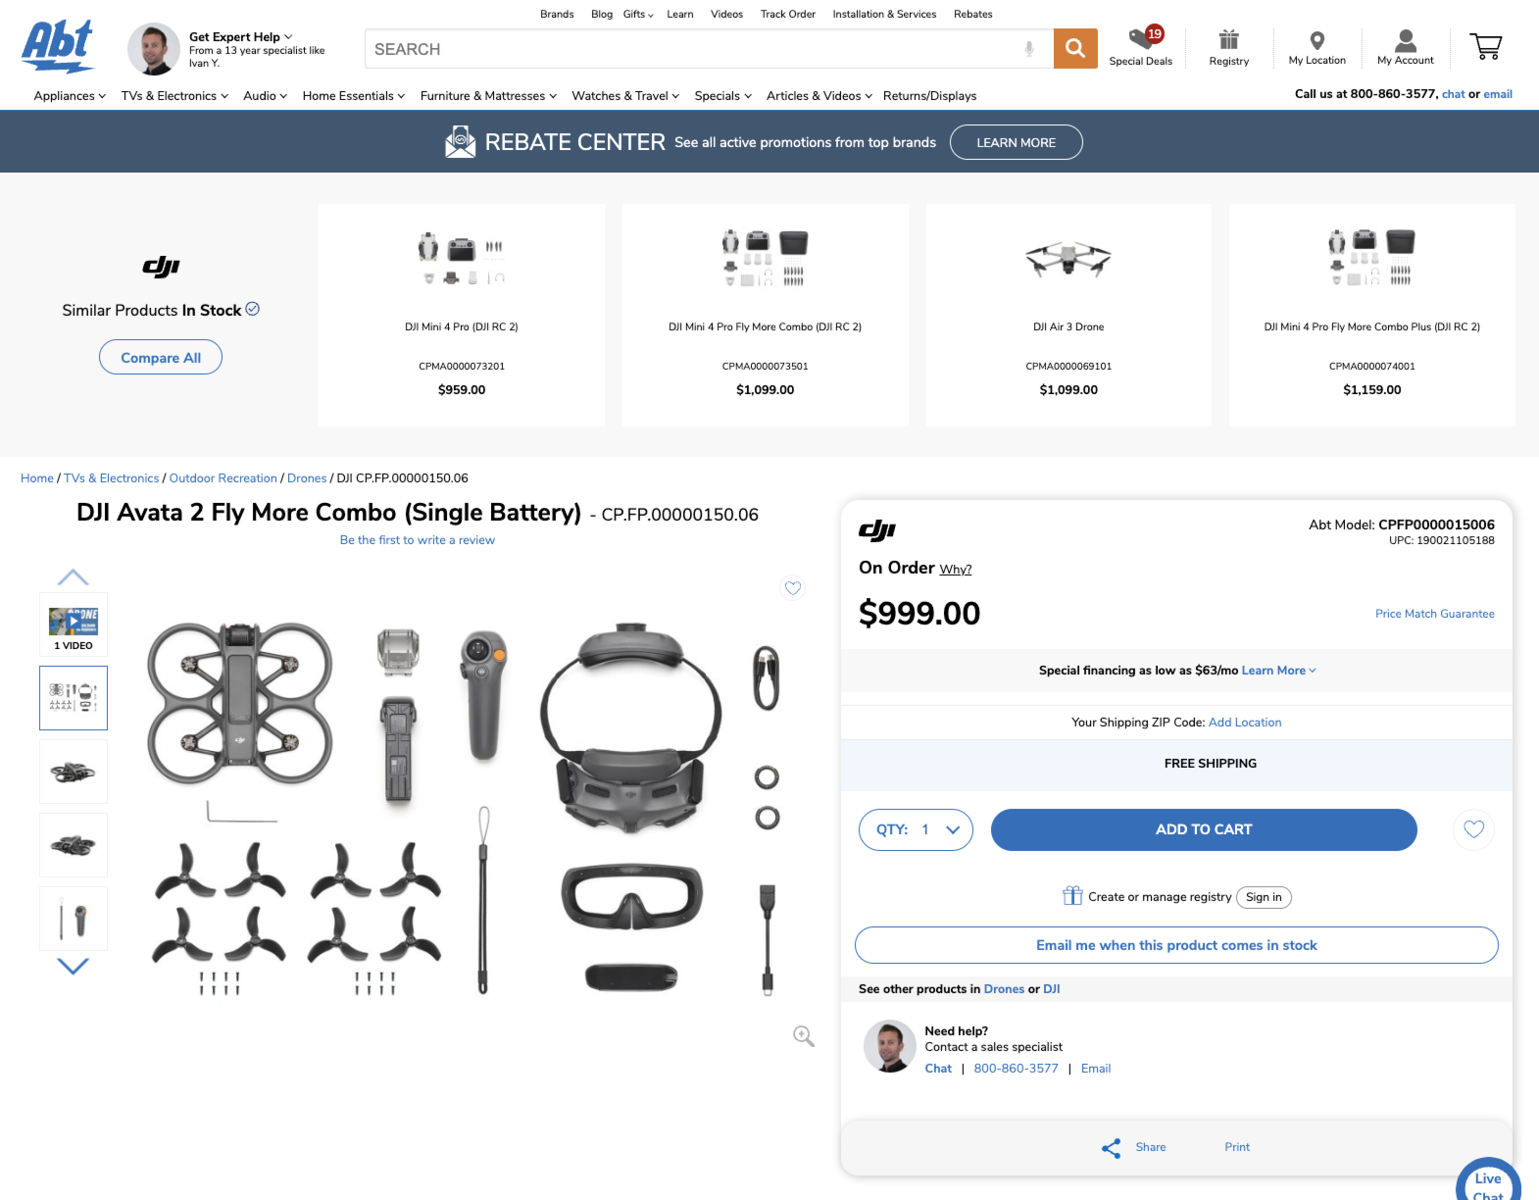Image resolution: width=1539 pixels, height=1200 pixels.
Task: Expand financing Learn More
Action: (1279, 671)
